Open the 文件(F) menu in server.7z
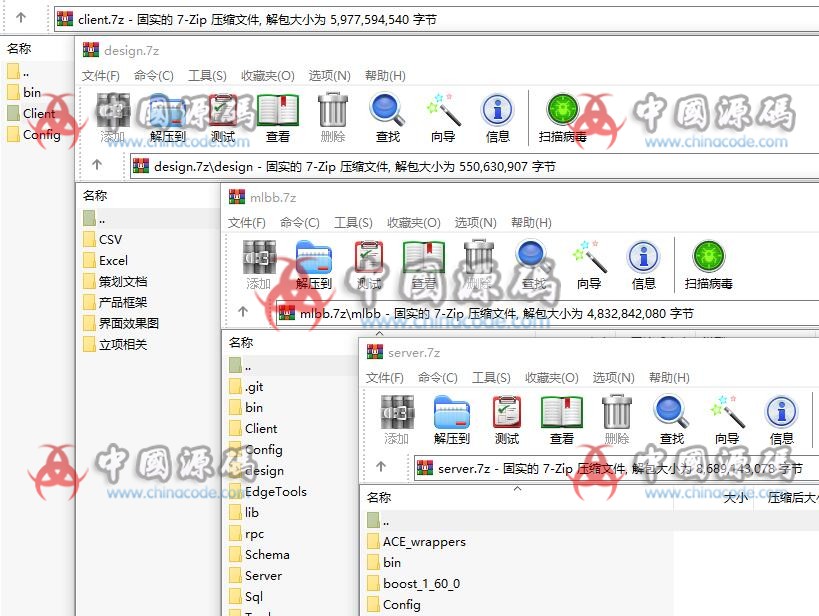 pos(385,378)
